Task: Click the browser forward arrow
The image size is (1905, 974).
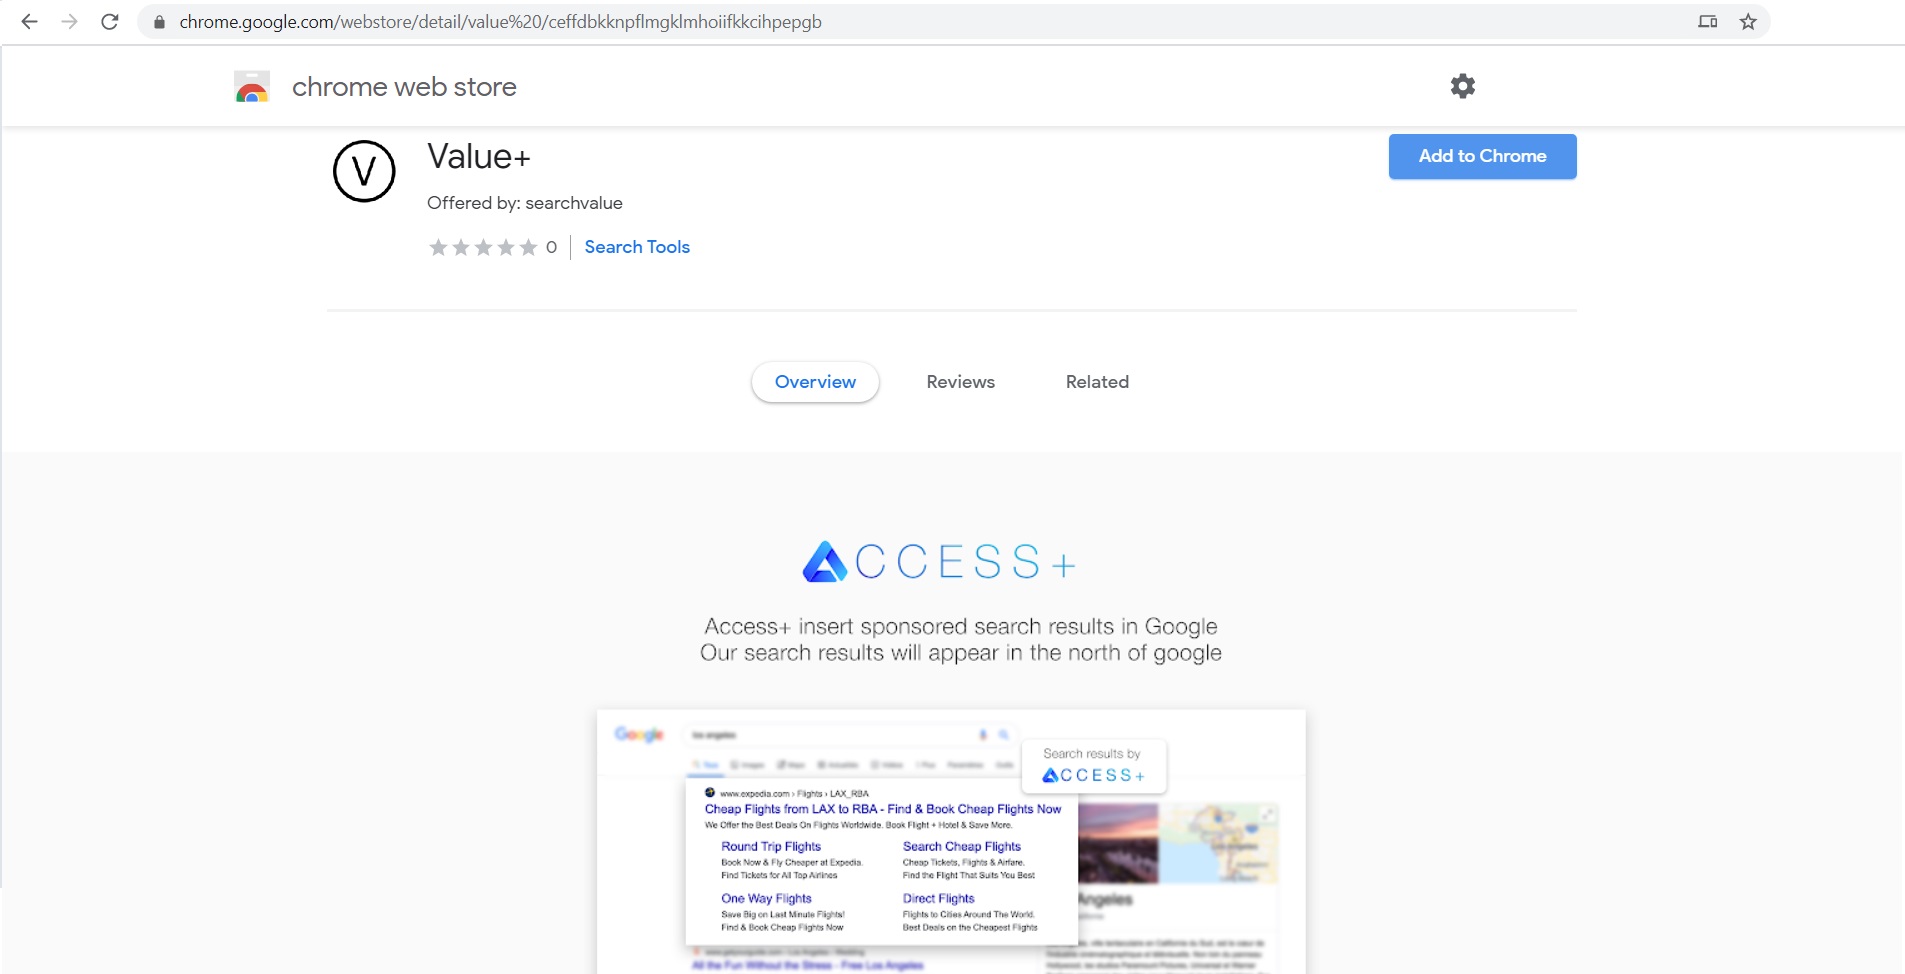Action: tap(69, 21)
